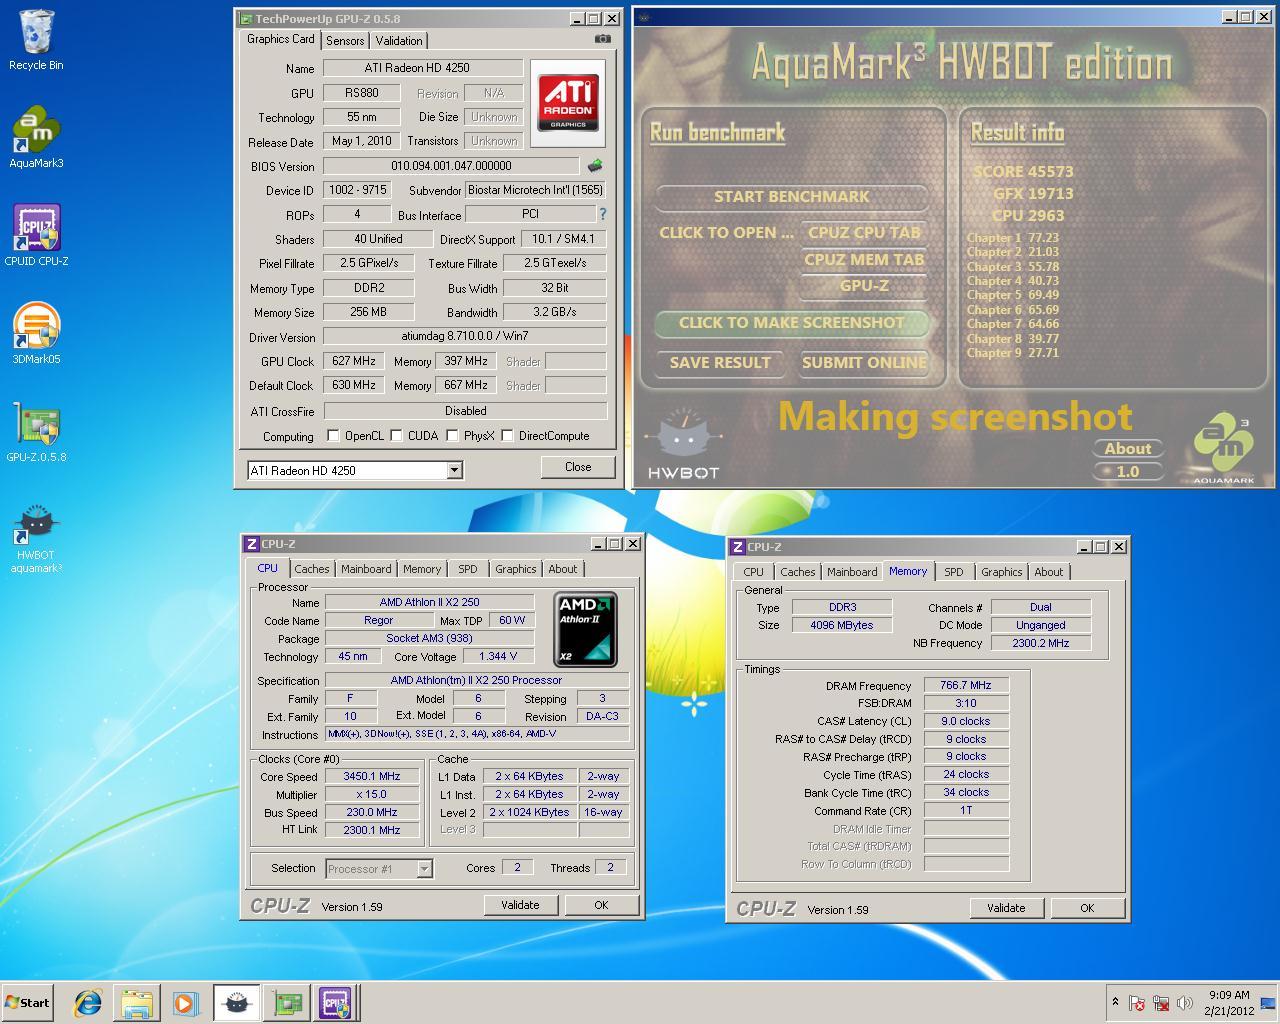
Task: Switch to the Validation tab in GPU-Z
Action: (399, 41)
